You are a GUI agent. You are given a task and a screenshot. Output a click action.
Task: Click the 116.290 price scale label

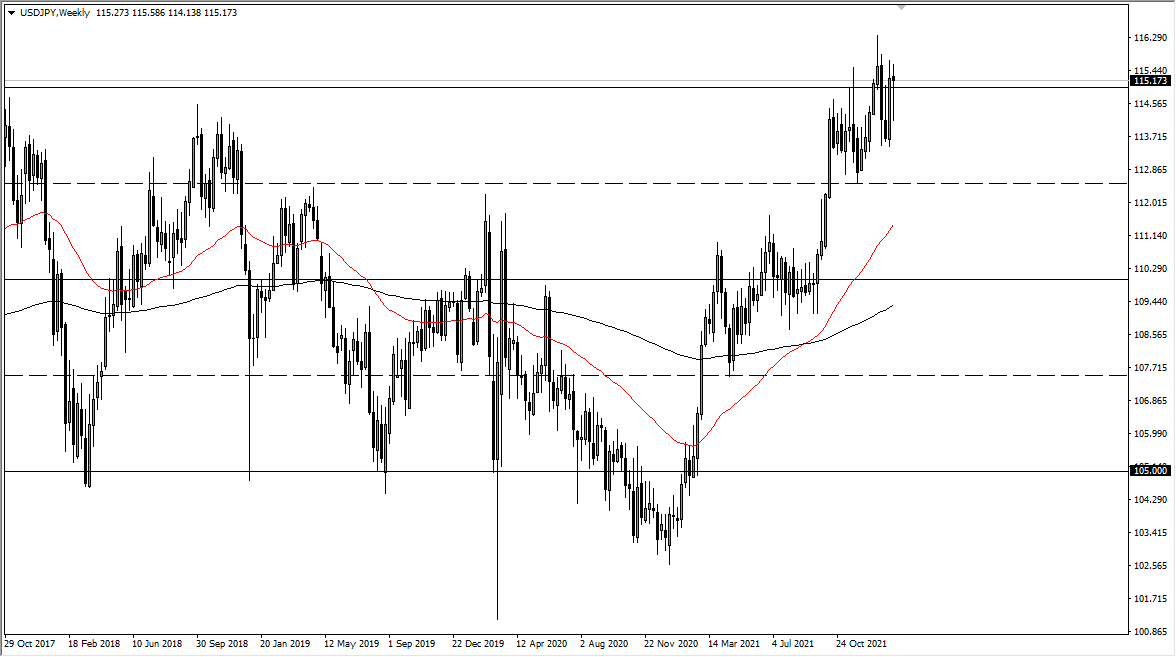1150,38
